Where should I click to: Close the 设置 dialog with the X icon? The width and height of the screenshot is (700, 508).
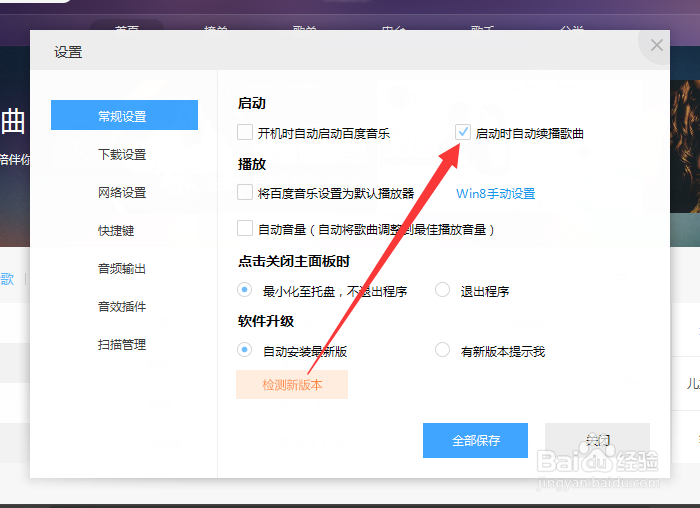point(656,45)
